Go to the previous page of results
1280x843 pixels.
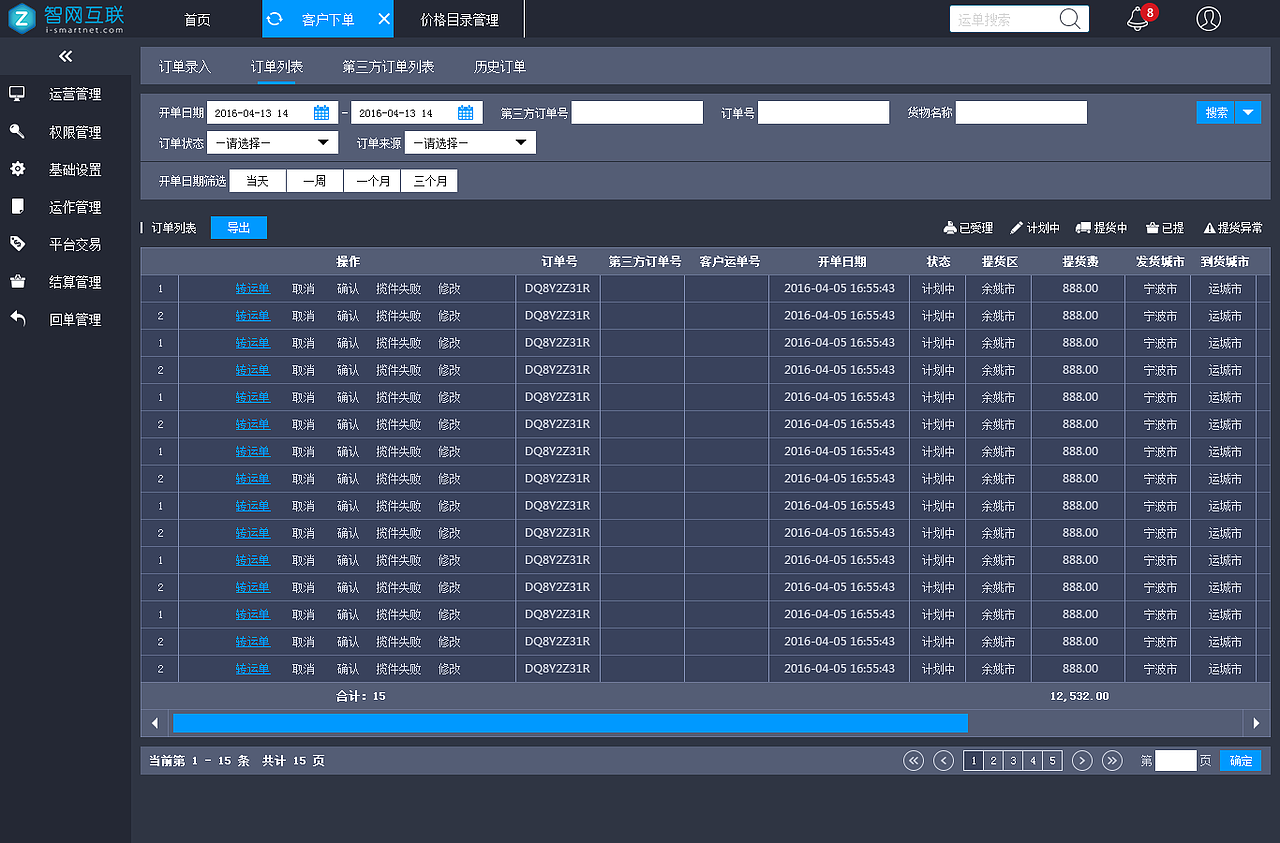coord(943,761)
